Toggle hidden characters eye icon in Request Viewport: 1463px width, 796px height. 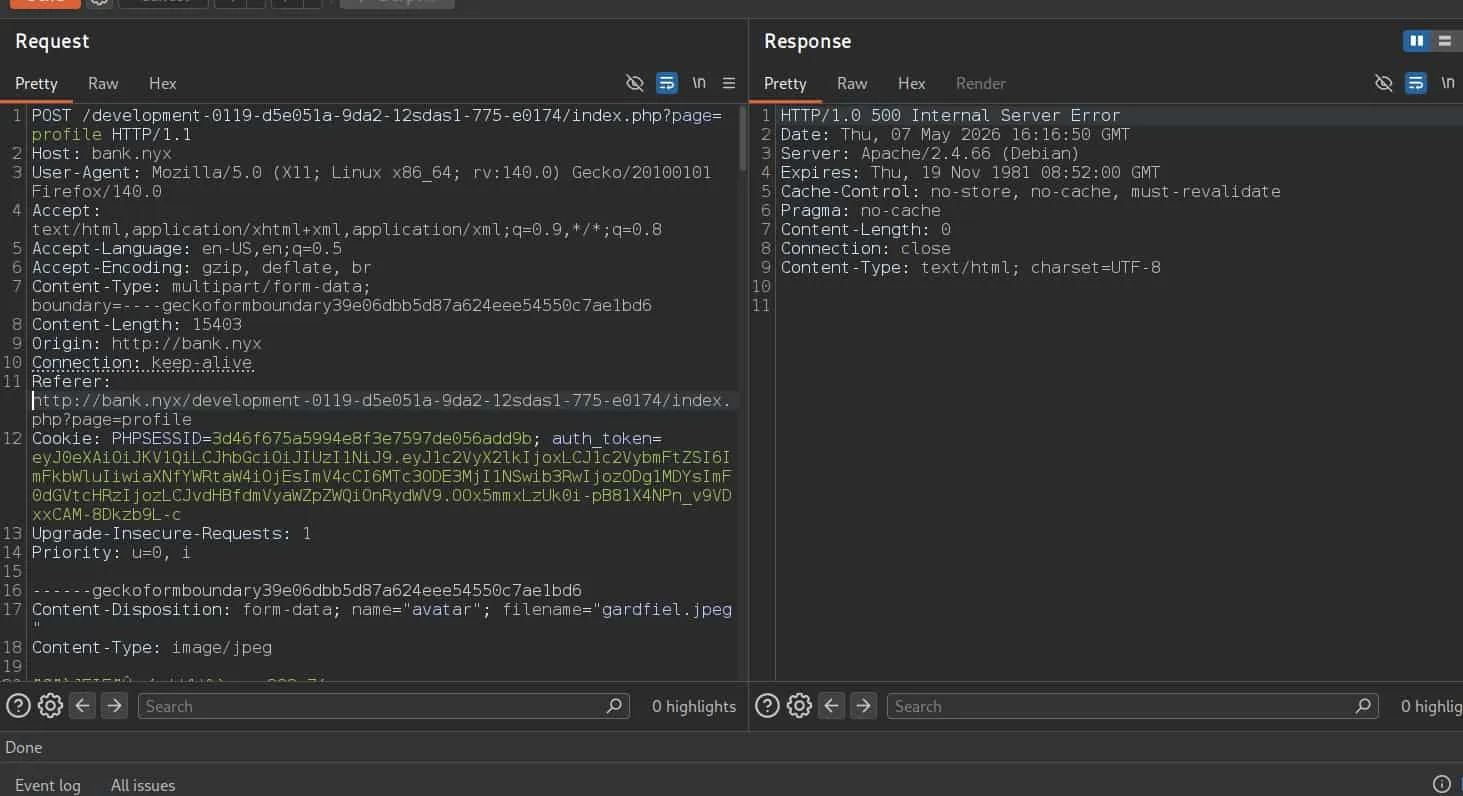pos(634,83)
